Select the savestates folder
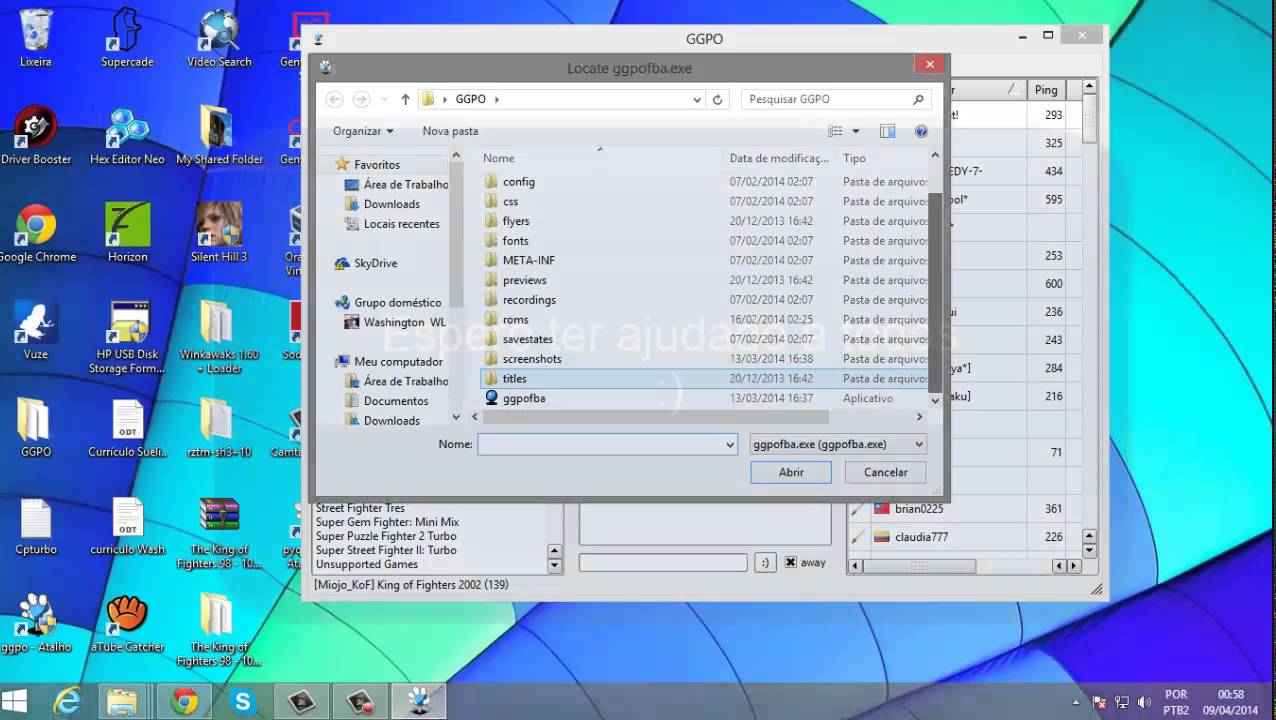Viewport: 1276px width, 720px height. (x=527, y=339)
